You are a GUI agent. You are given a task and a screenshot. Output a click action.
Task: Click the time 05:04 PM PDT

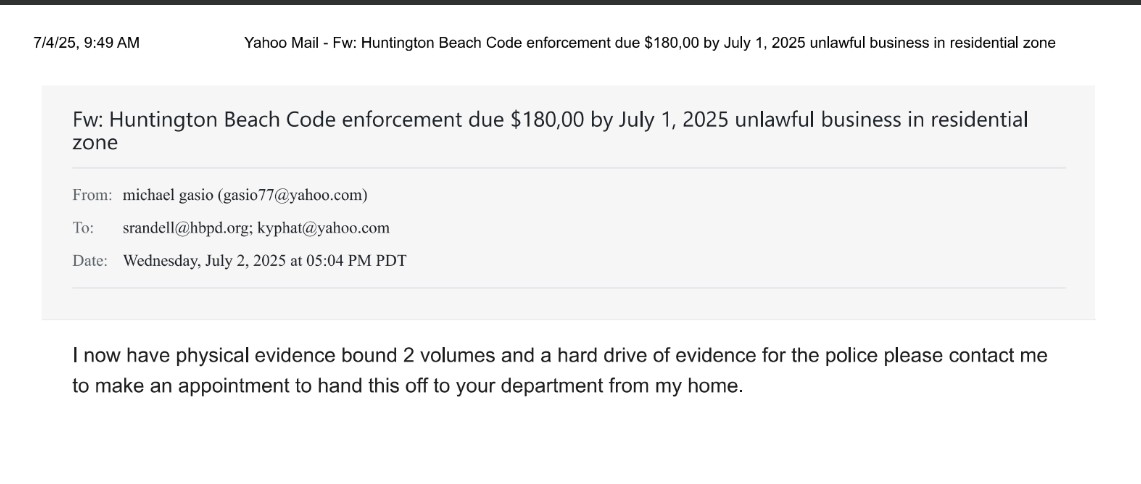coord(348,261)
